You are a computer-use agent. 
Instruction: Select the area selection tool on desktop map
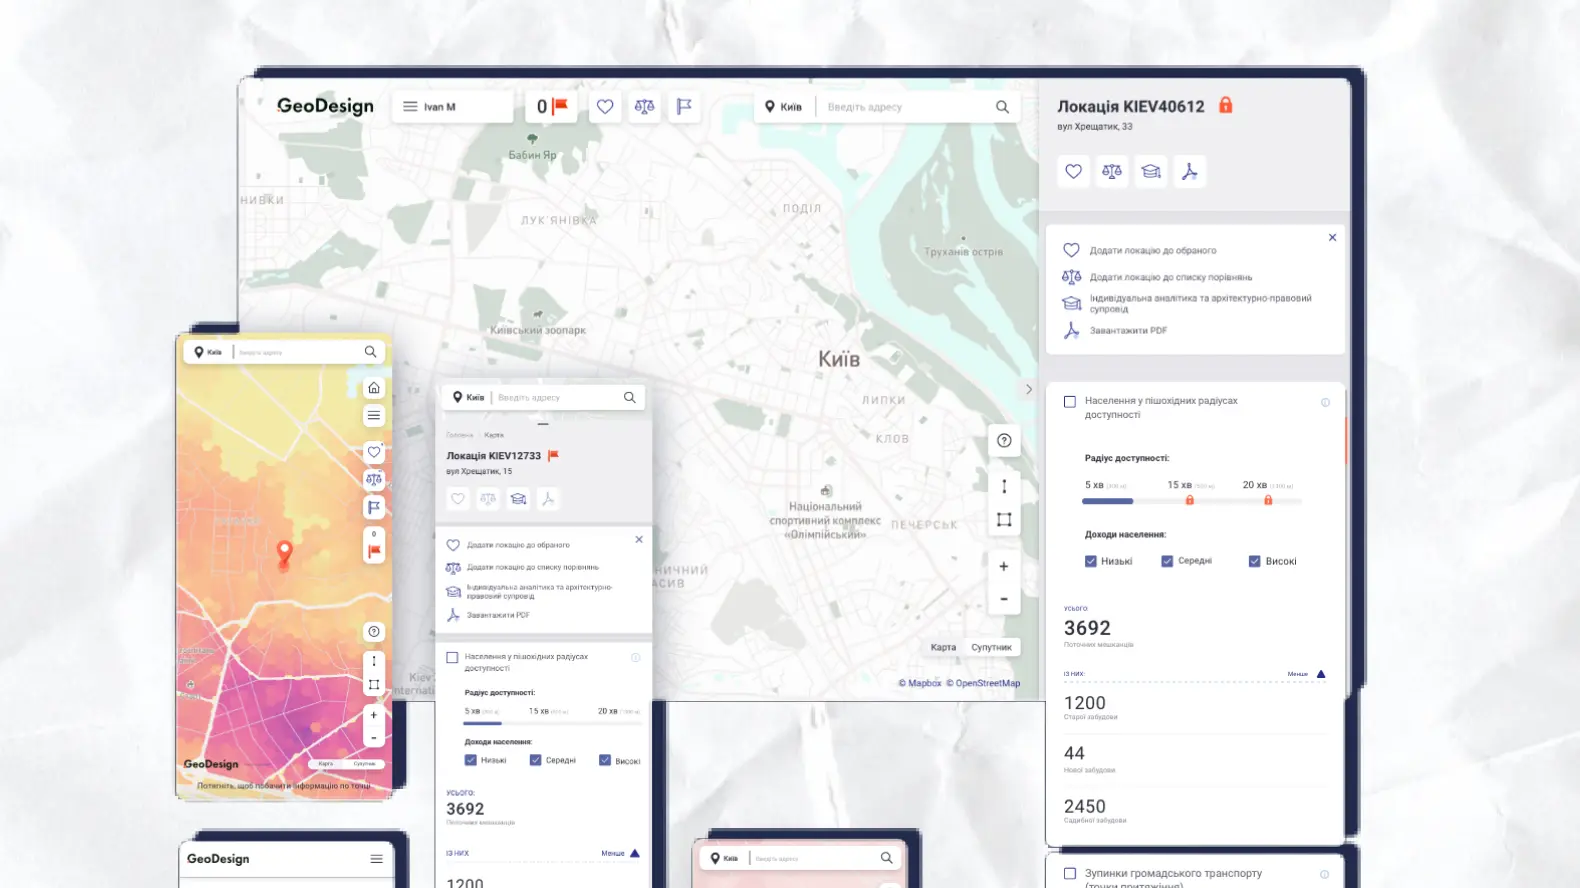pos(1004,519)
